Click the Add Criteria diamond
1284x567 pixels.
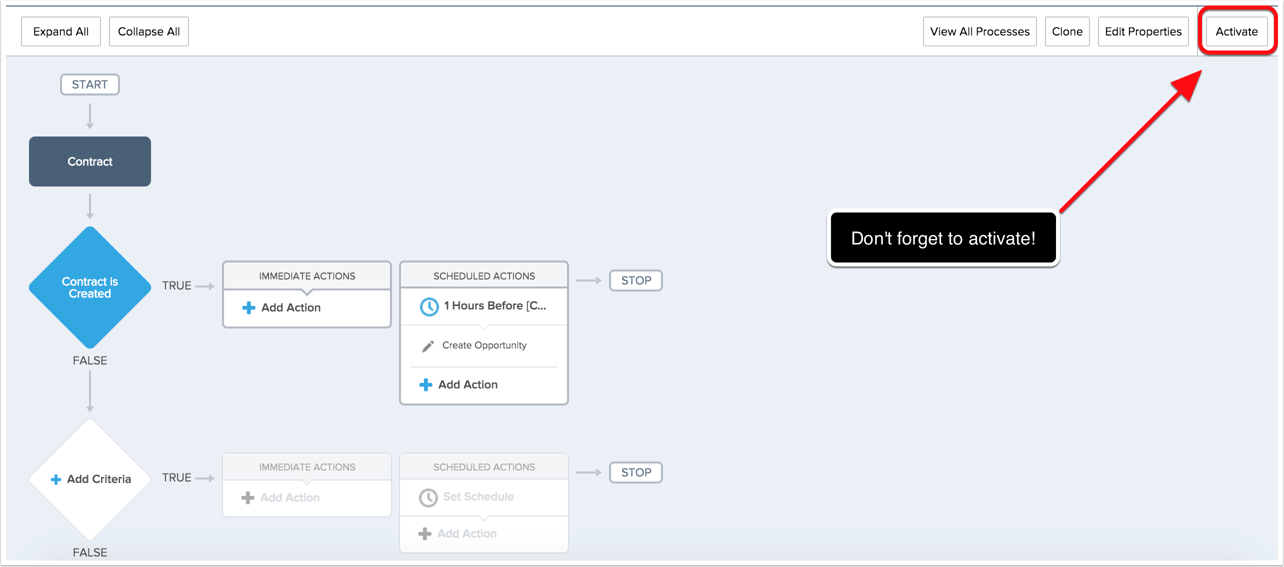click(90, 479)
